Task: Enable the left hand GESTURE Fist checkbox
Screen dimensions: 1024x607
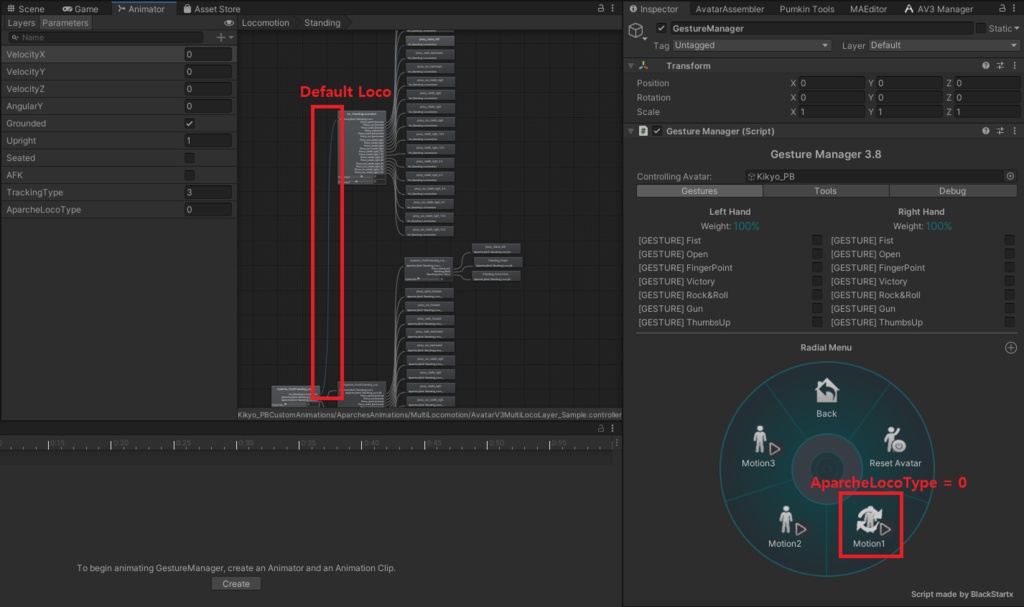Action: pos(817,240)
